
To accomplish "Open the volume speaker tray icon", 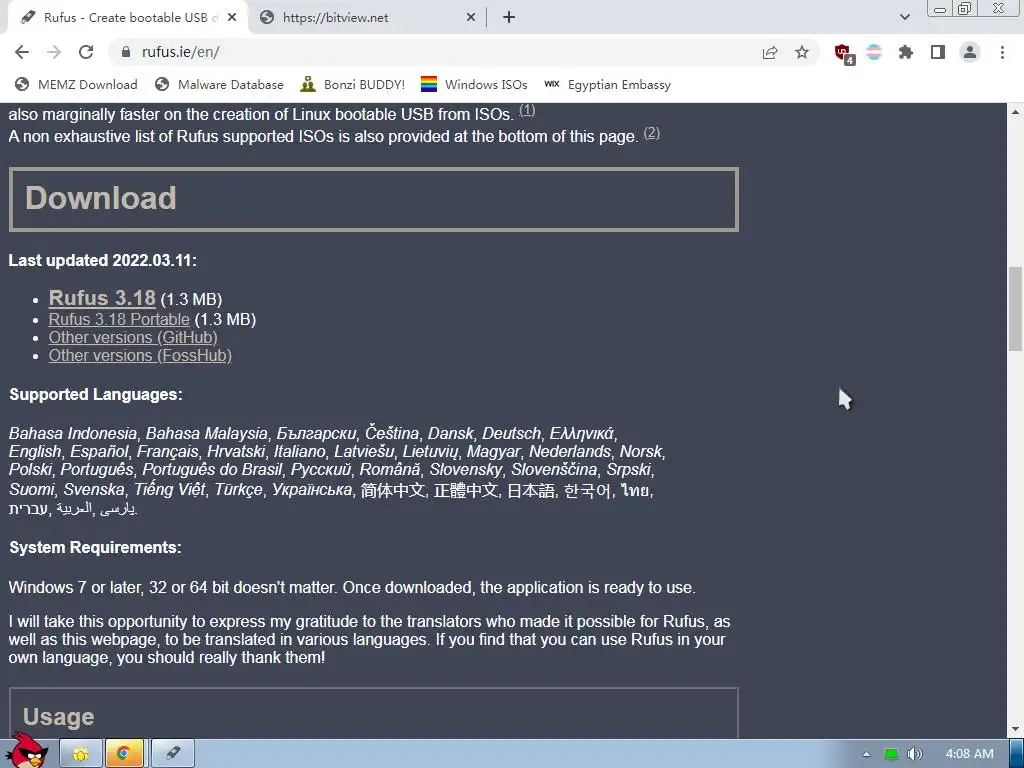I will coord(915,754).
